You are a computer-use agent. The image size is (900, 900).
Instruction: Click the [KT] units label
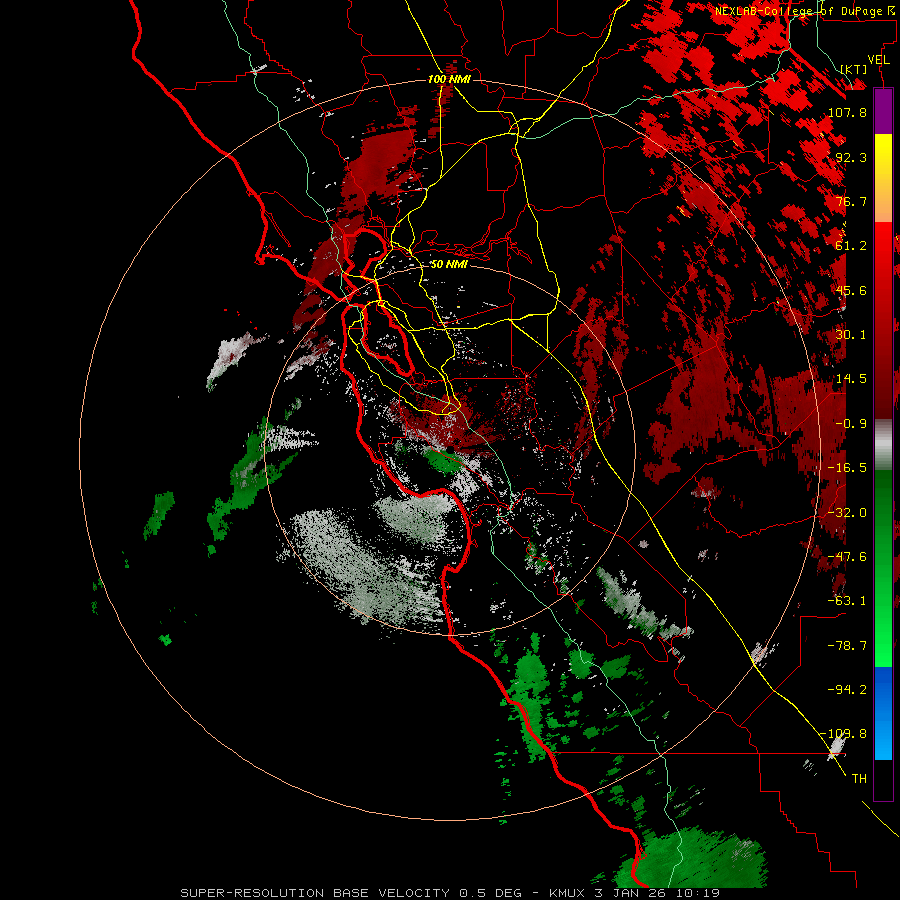[854, 69]
